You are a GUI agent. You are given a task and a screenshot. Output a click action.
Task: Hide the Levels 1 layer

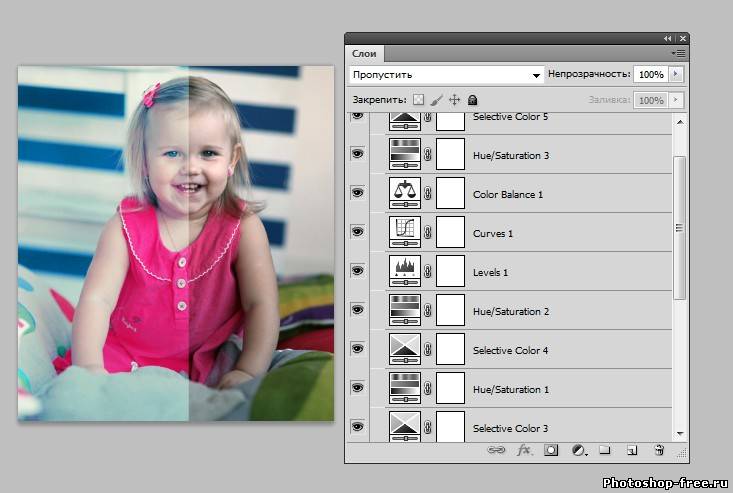click(358, 271)
